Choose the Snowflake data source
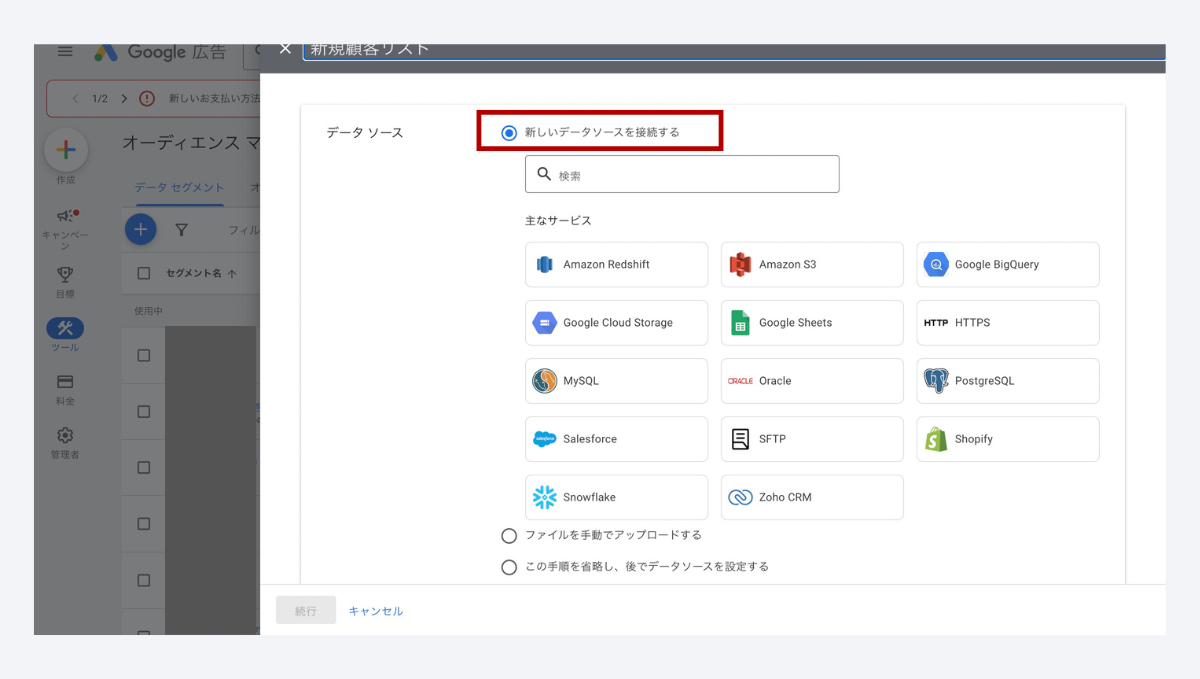Screen dimensions: 1200x679 point(616,497)
